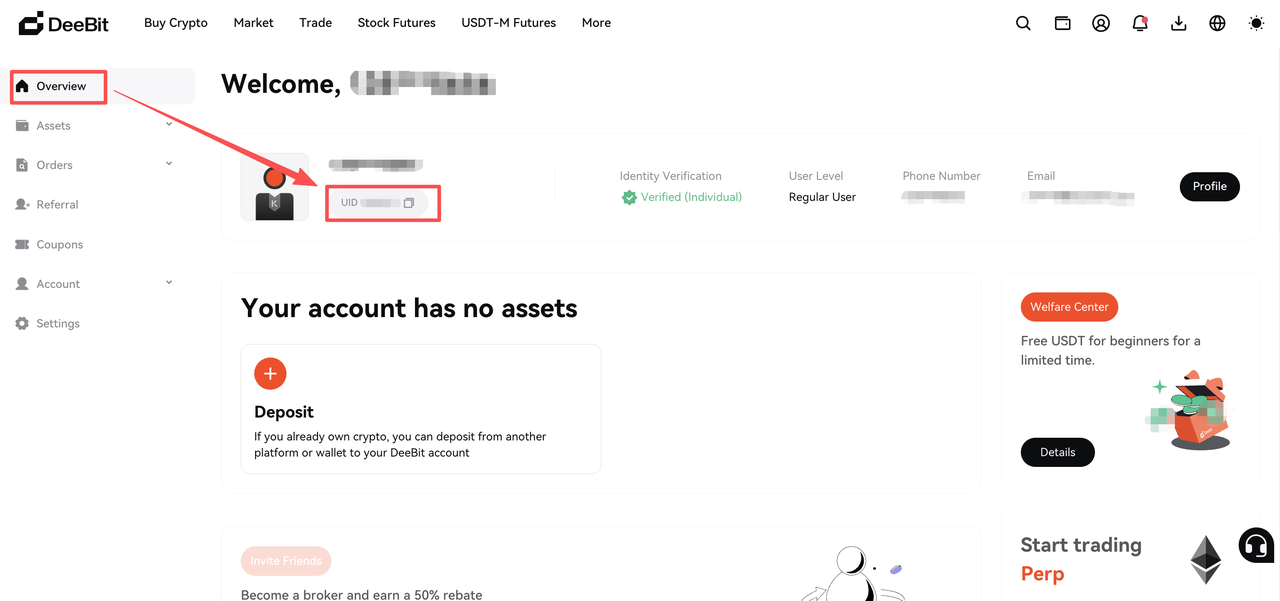Click the download app icon
Viewport: 1280px width, 601px height.
(x=1179, y=23)
